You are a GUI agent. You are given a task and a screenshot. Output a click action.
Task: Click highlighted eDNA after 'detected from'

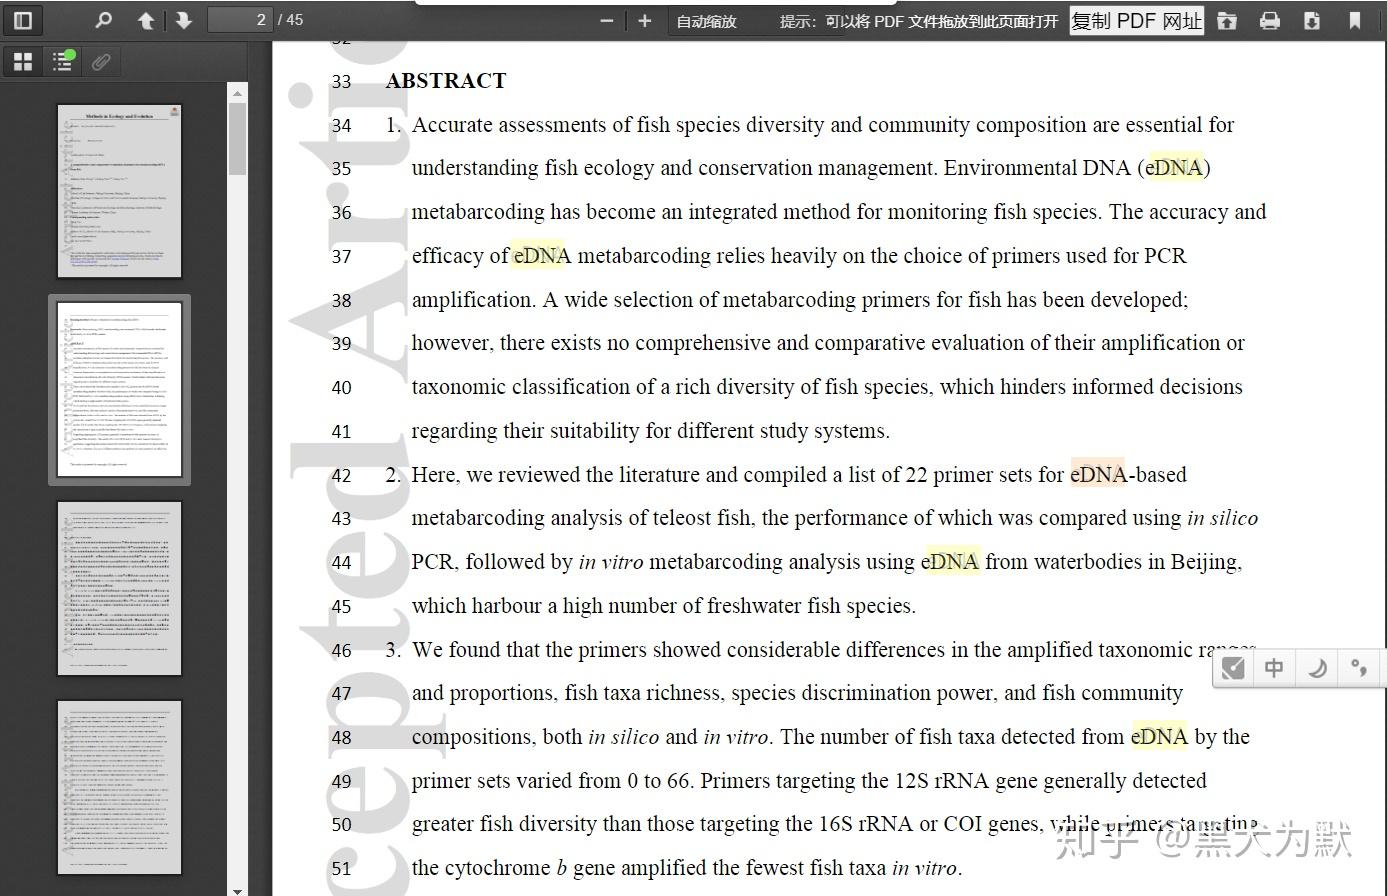1159,737
